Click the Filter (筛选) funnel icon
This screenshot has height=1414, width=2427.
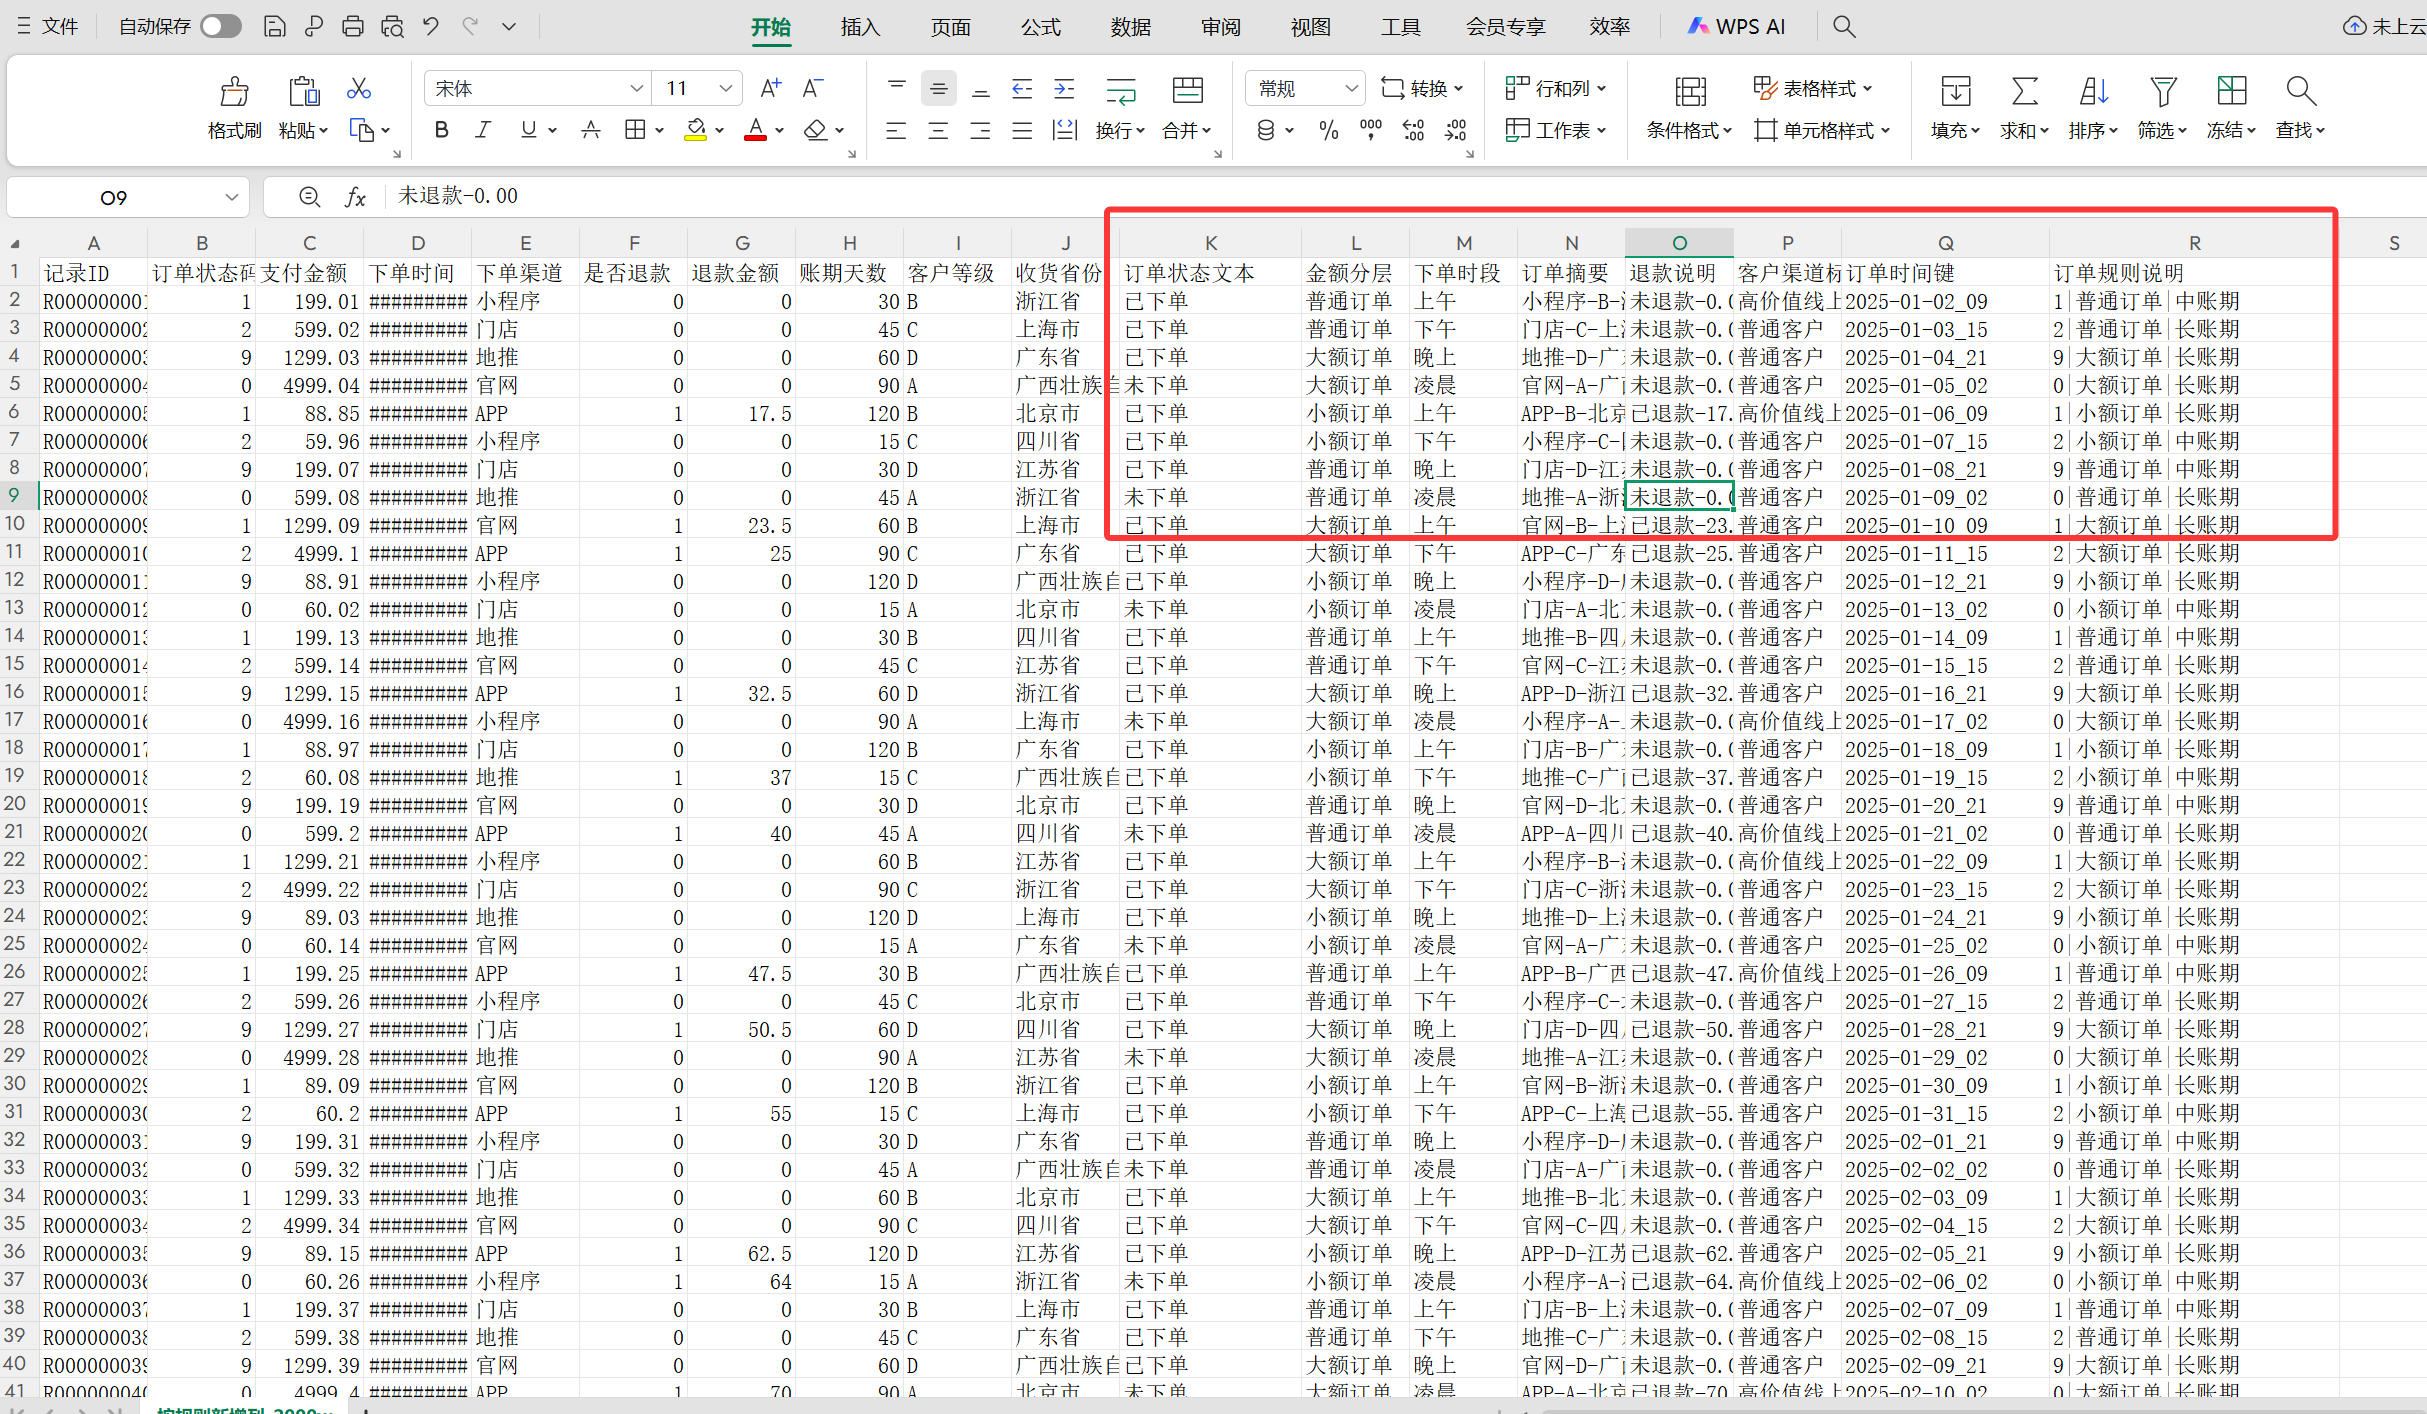tap(2162, 92)
